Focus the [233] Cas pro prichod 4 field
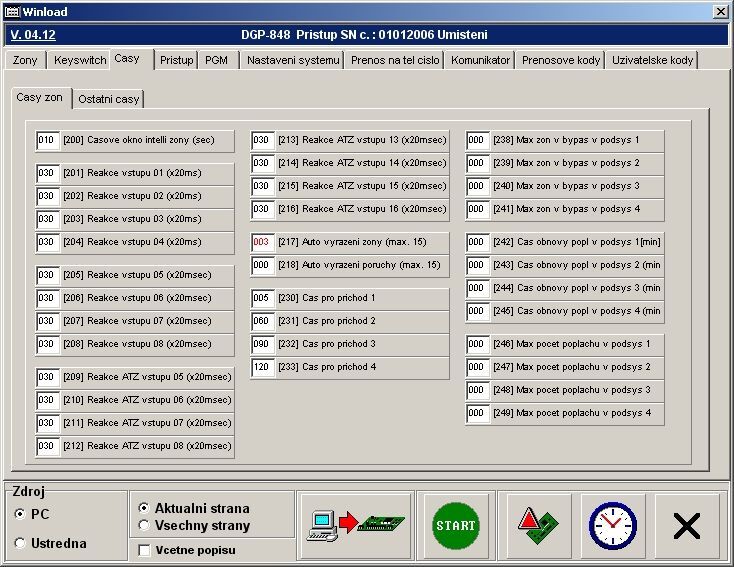734x567 pixels. 262,367
